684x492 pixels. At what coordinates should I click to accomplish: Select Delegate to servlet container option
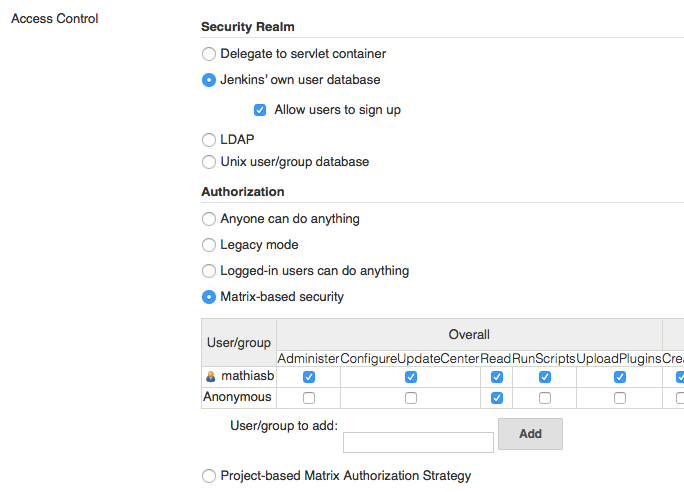(209, 54)
